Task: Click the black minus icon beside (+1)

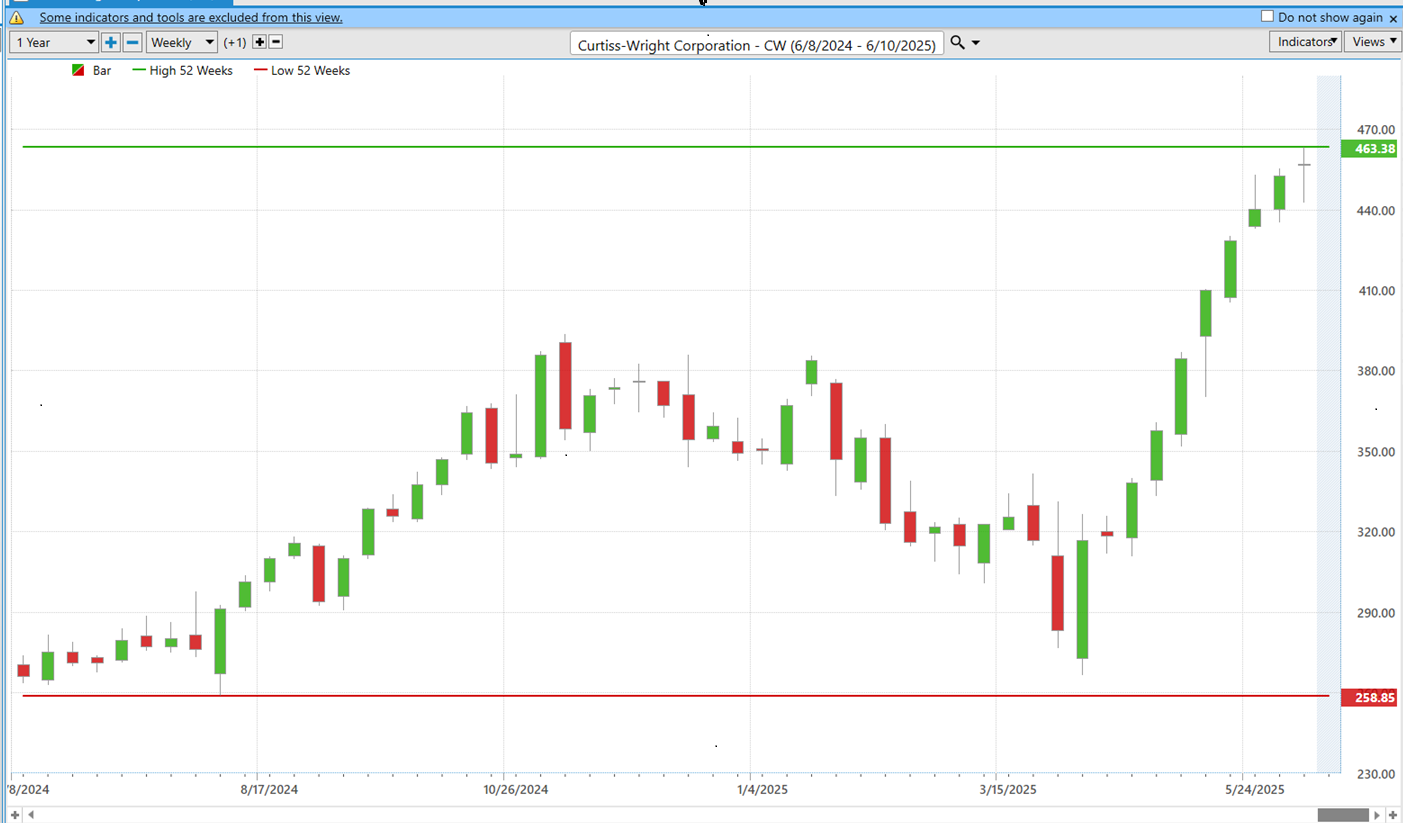Action: [276, 42]
